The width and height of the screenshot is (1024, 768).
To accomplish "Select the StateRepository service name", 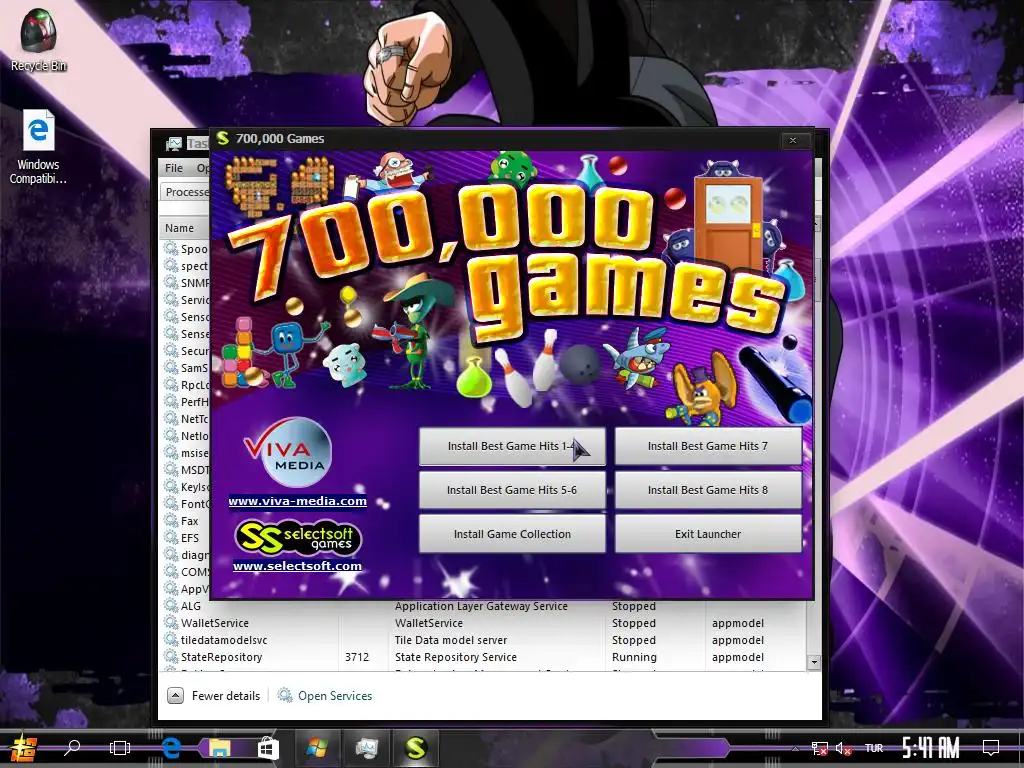I will click(x=221, y=657).
